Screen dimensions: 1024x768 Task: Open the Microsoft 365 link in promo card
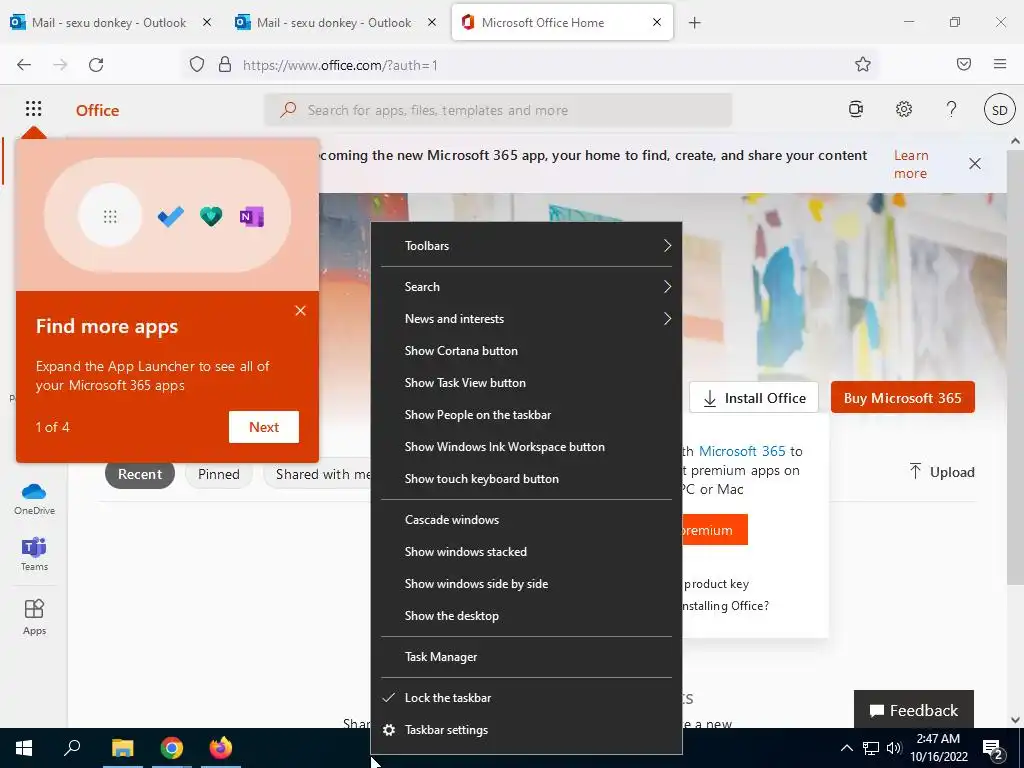742,451
